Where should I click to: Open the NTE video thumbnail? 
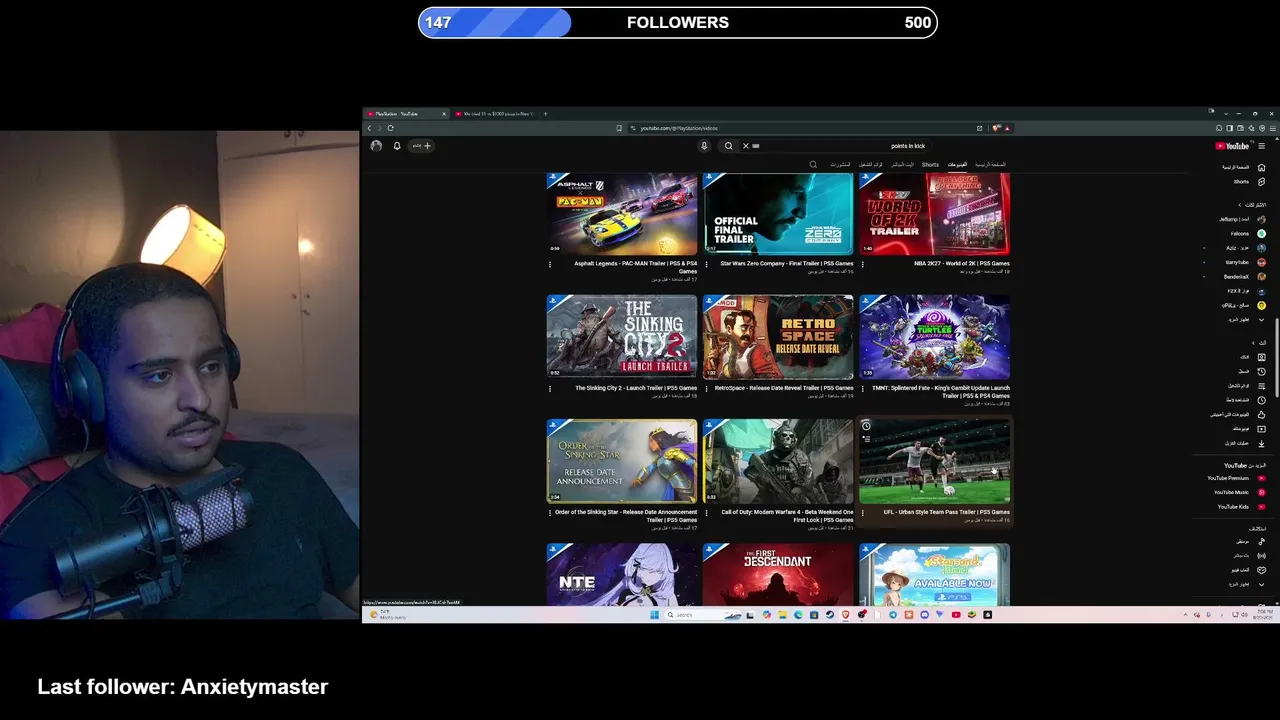click(622, 575)
